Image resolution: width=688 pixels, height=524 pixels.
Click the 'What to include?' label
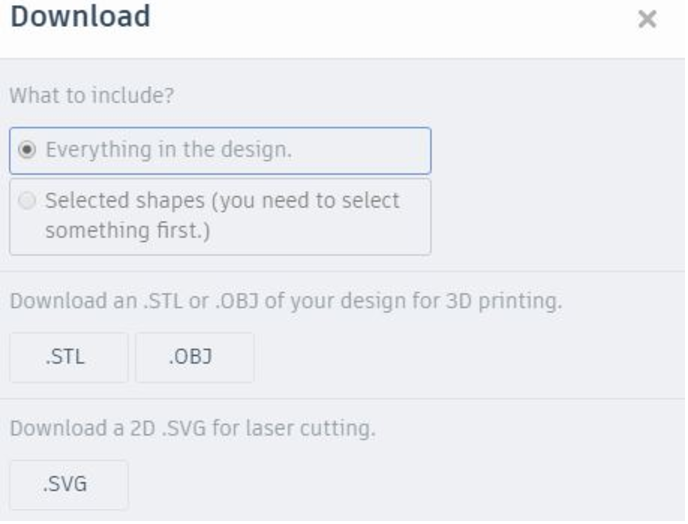coord(87,97)
